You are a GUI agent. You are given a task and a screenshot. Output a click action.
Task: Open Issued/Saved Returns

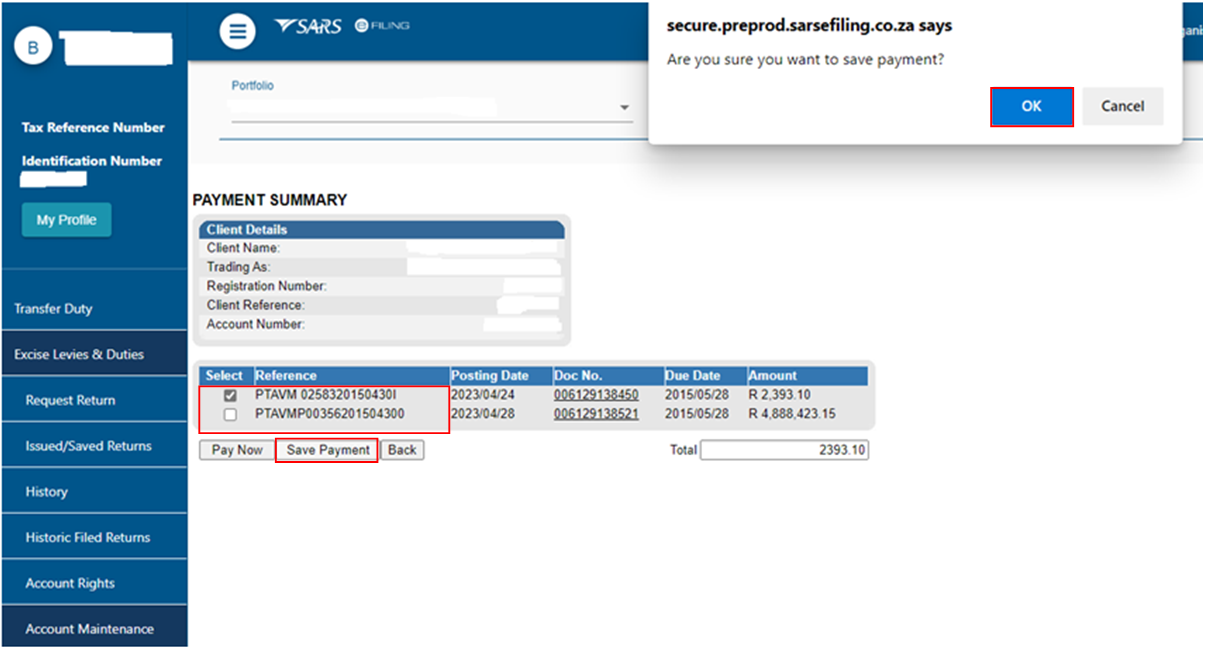click(89, 446)
